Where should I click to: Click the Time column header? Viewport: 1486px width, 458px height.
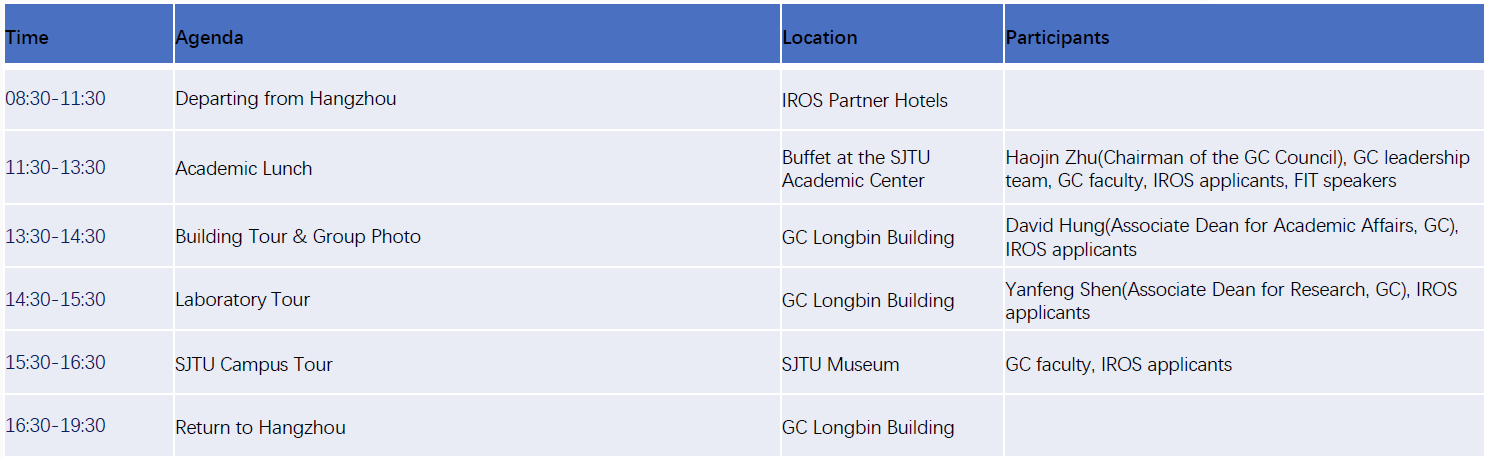[28, 38]
